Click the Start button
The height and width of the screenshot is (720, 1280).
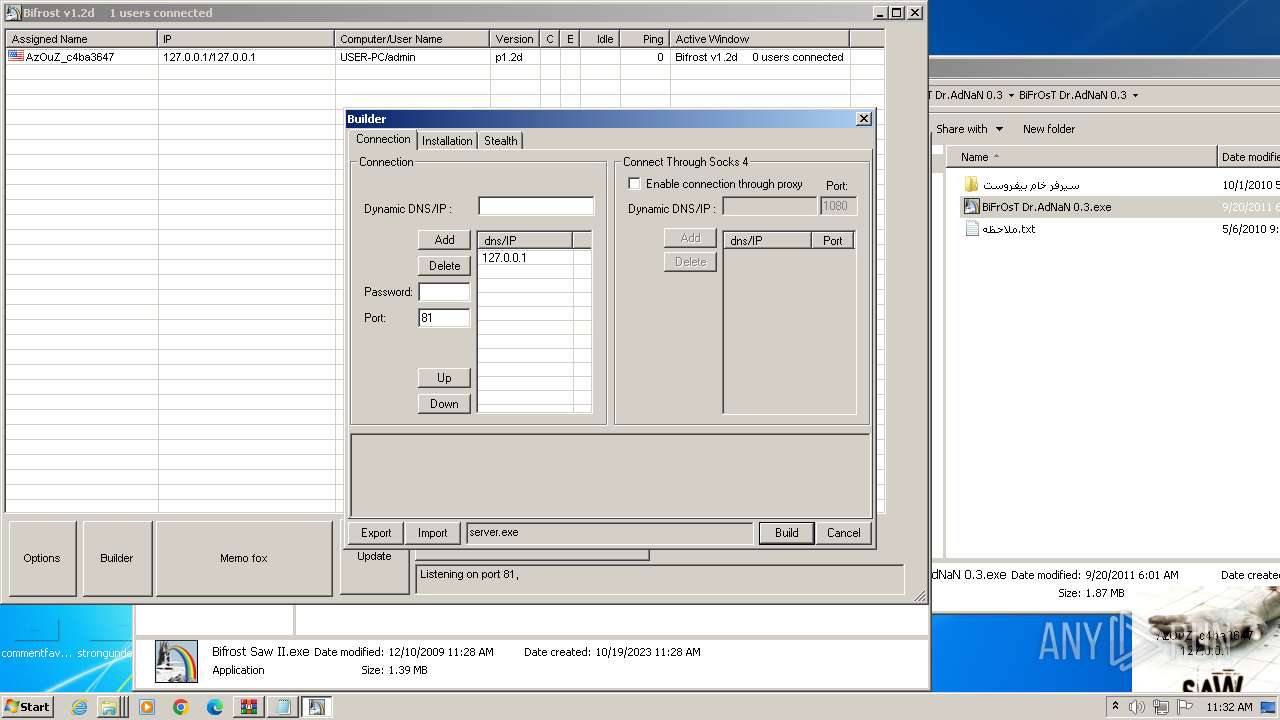28,707
